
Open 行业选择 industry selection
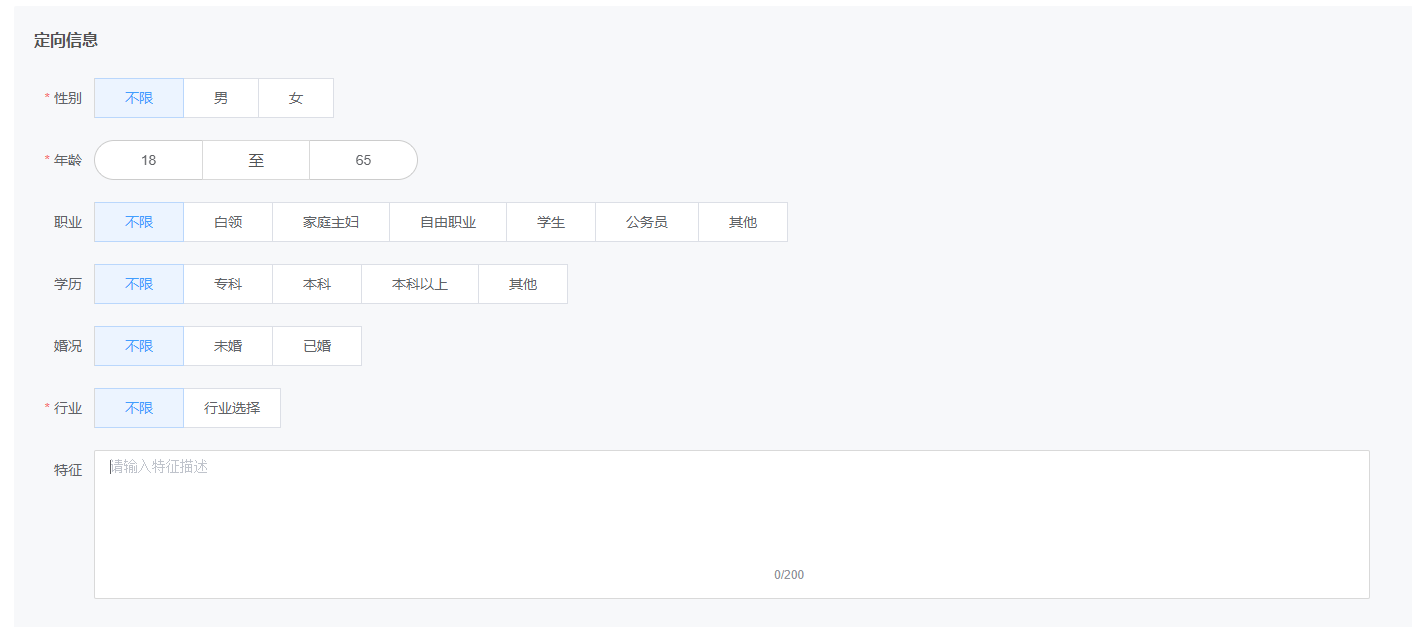coord(232,408)
